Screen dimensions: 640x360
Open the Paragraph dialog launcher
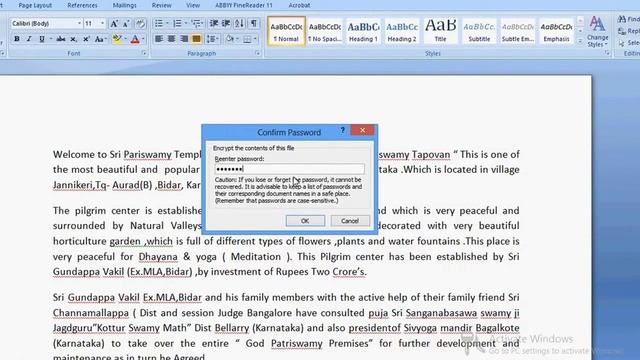pos(258,53)
